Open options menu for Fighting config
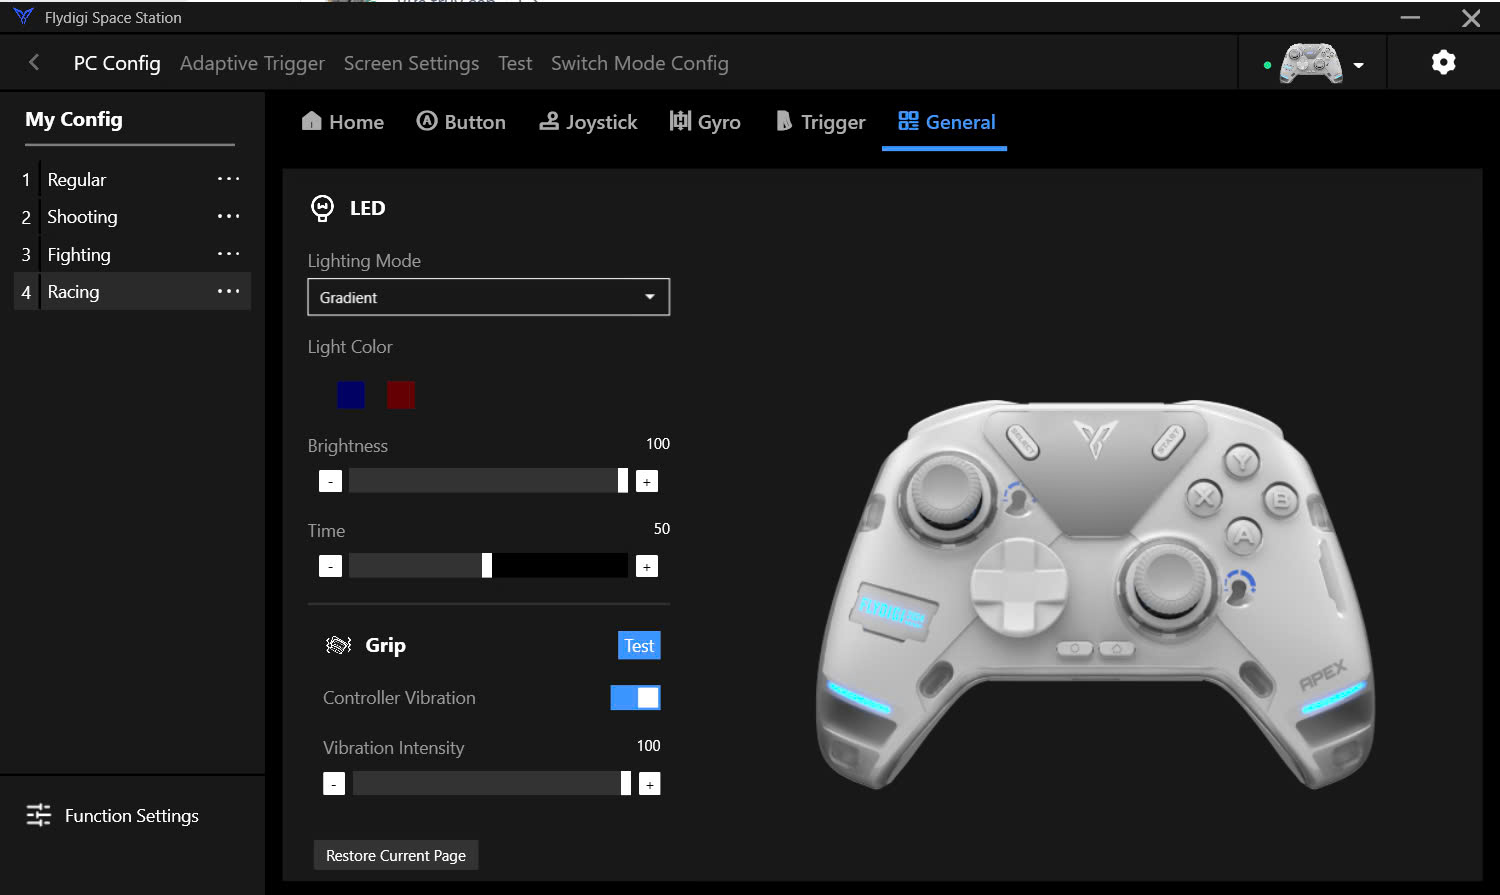 229,254
